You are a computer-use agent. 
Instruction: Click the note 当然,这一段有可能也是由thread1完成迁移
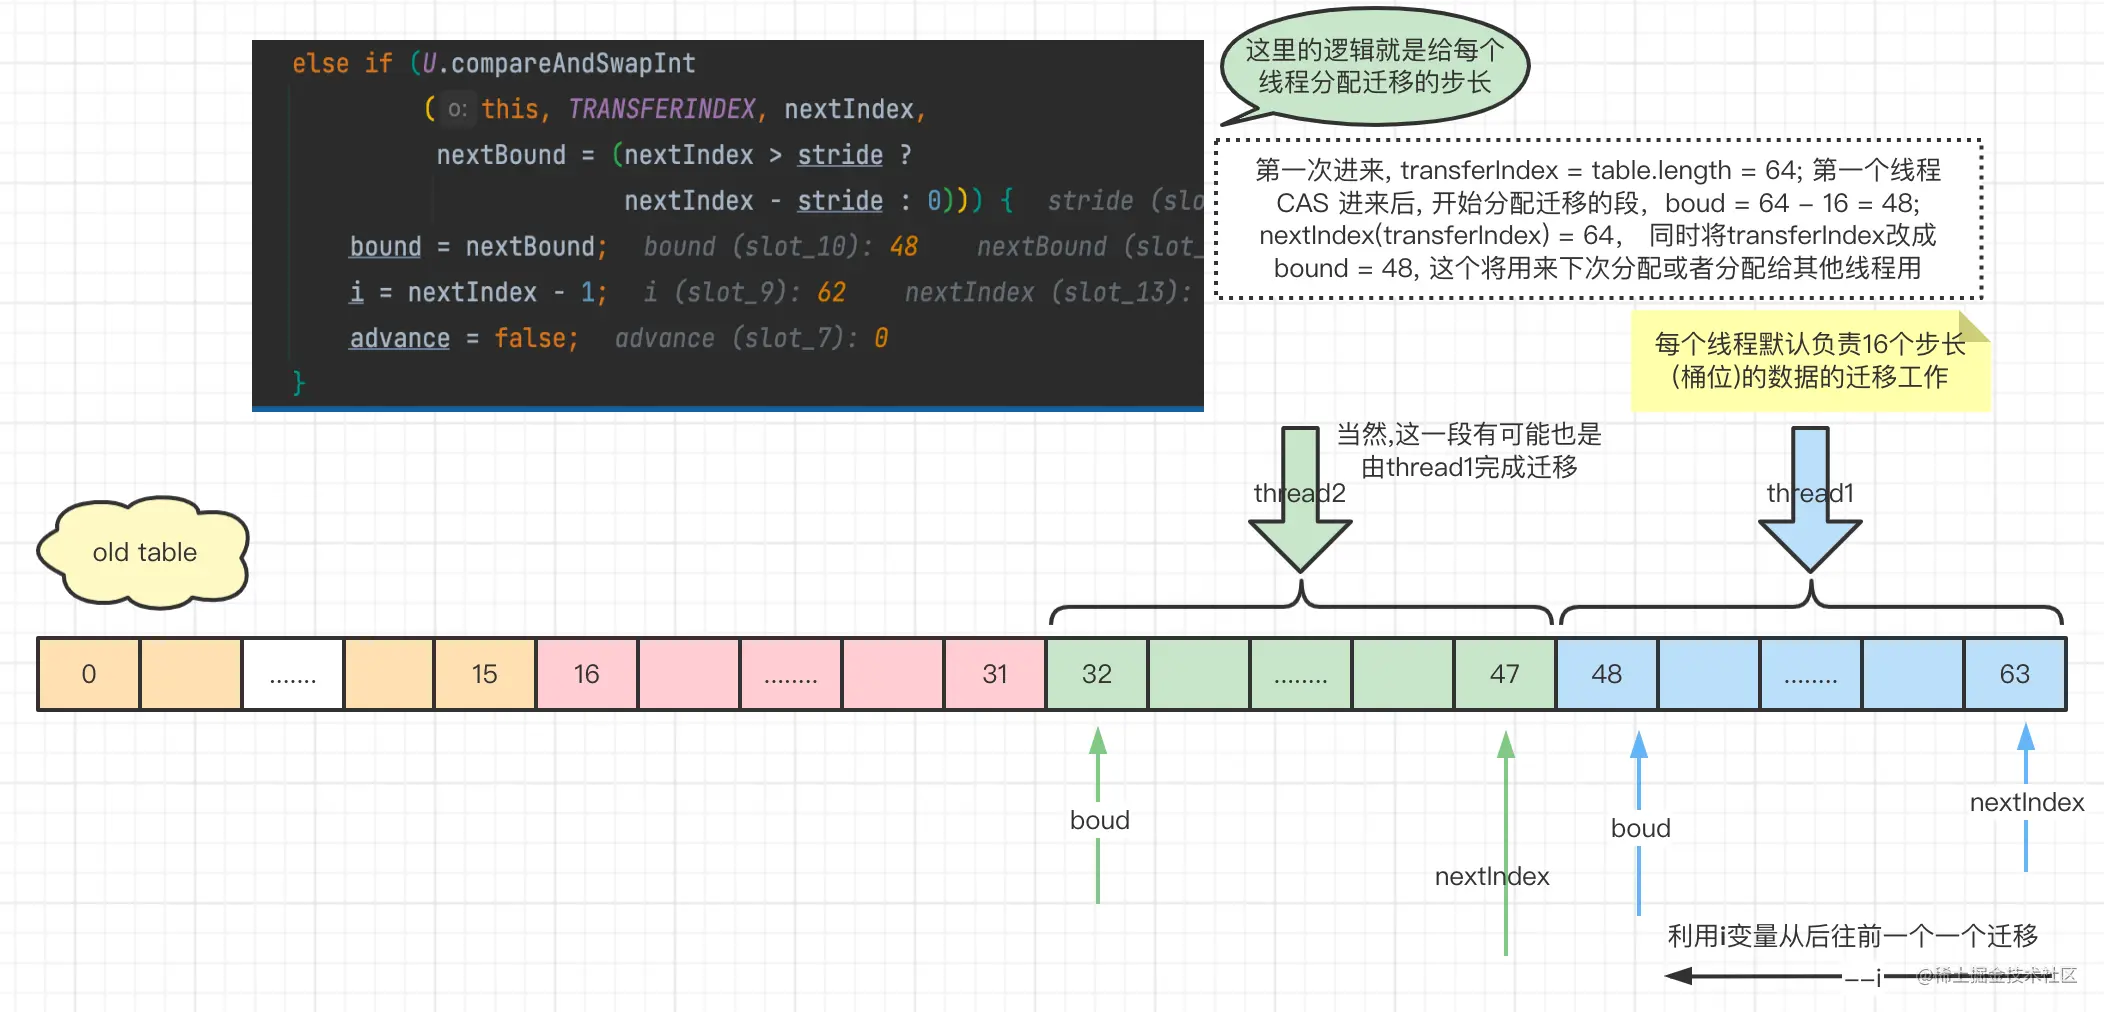click(1469, 450)
